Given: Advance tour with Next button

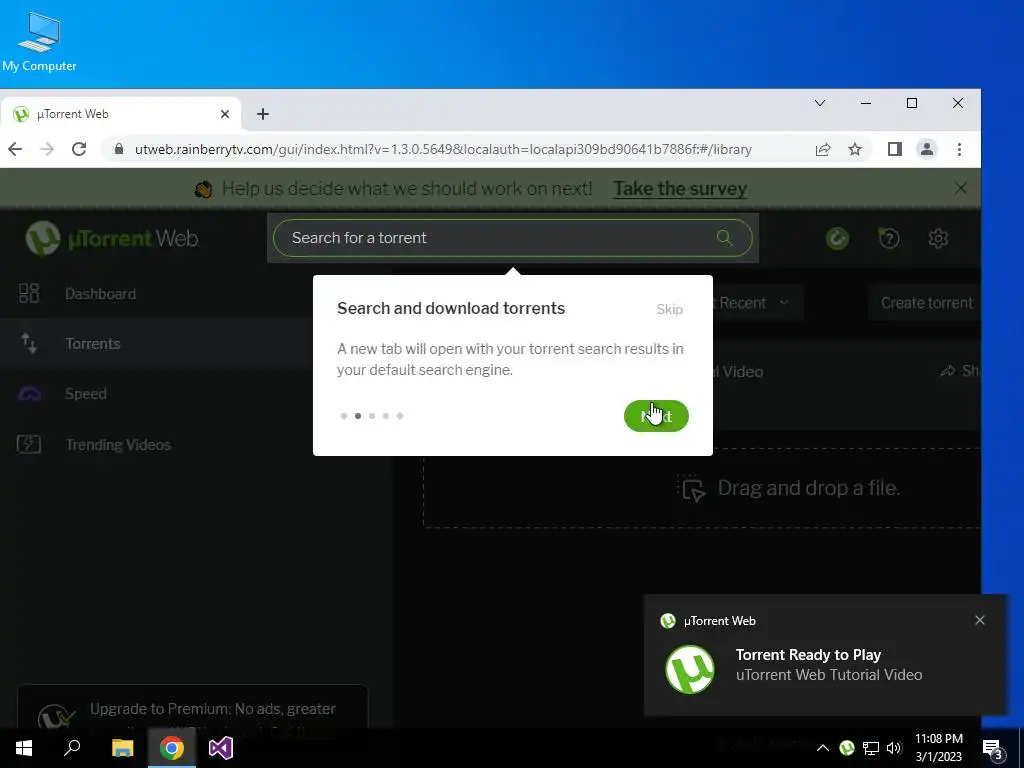Looking at the screenshot, I should click(656, 416).
